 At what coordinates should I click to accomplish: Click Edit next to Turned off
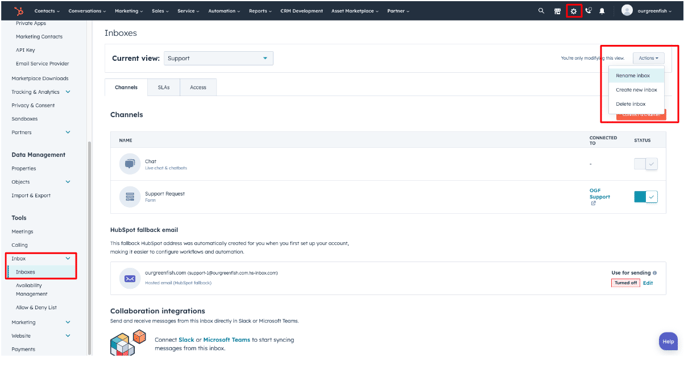[648, 283]
